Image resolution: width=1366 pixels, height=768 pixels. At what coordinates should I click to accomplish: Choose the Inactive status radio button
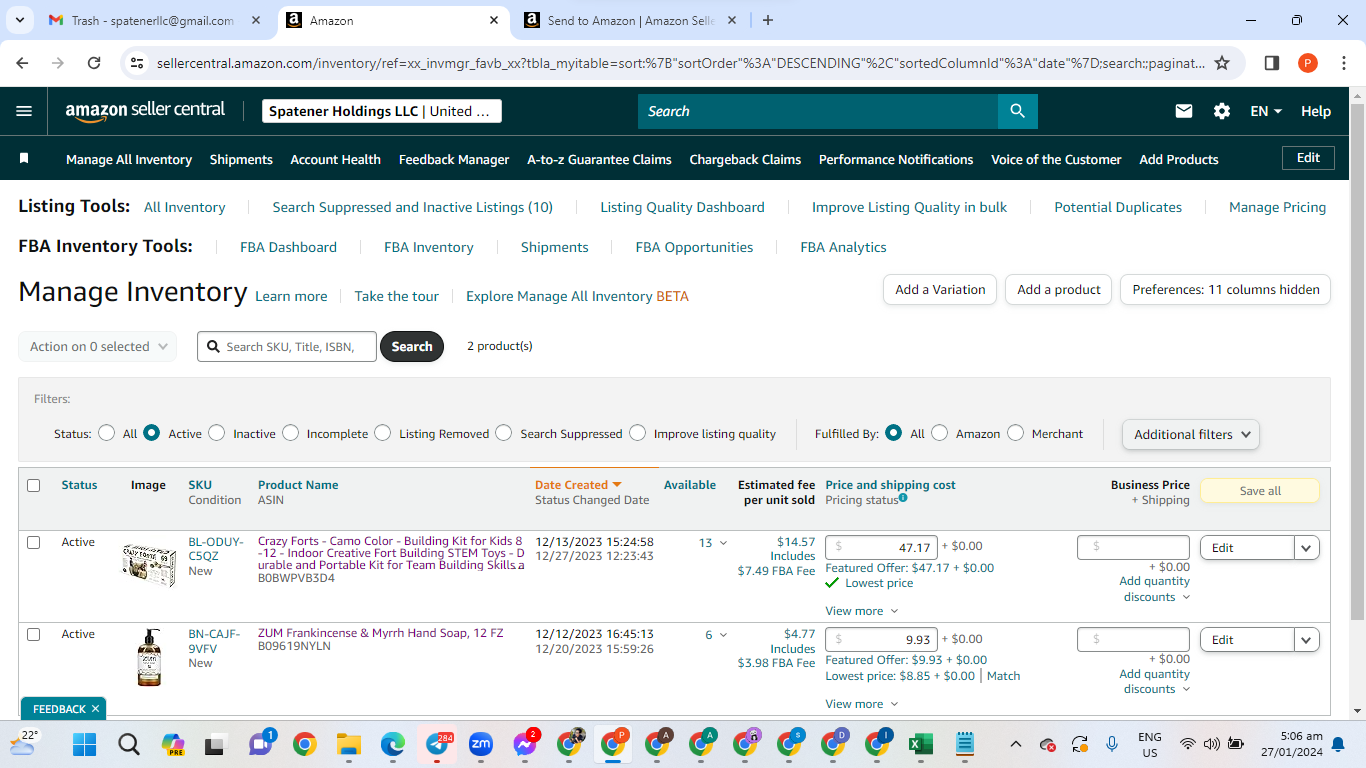pos(217,433)
